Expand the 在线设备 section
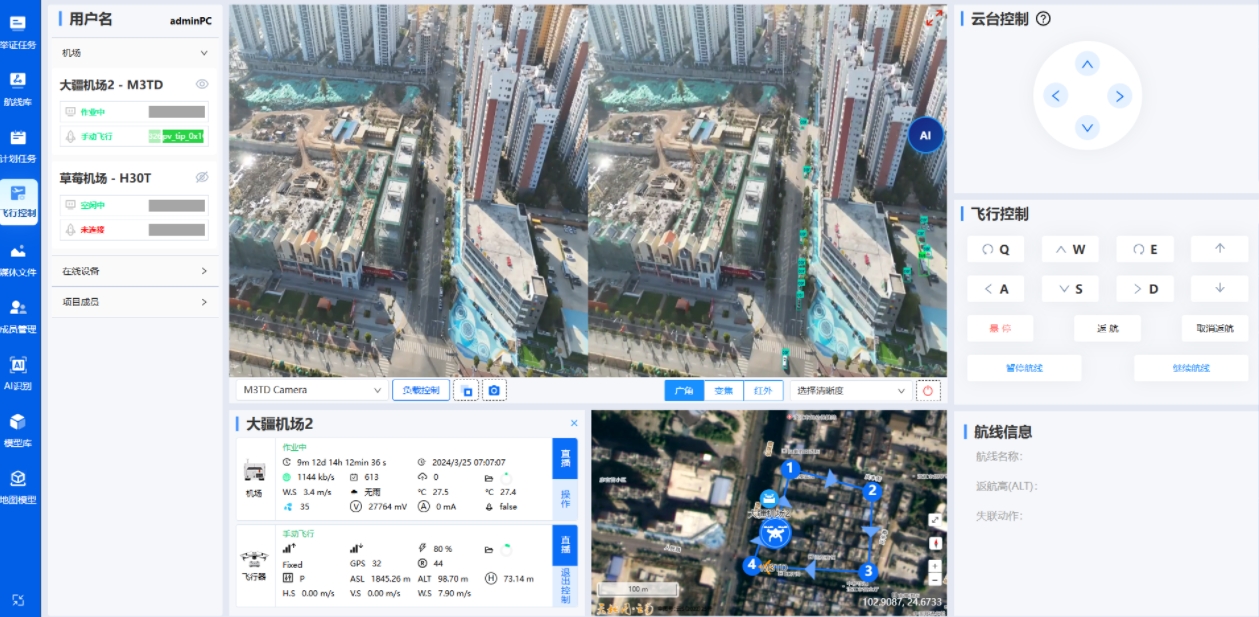This screenshot has width=1259, height=617. pyautogui.click(x=135, y=271)
